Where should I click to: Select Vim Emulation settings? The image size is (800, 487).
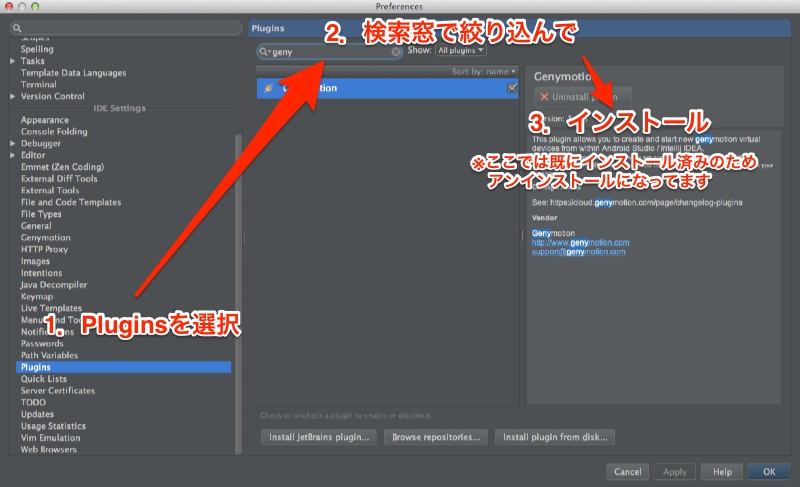50,438
